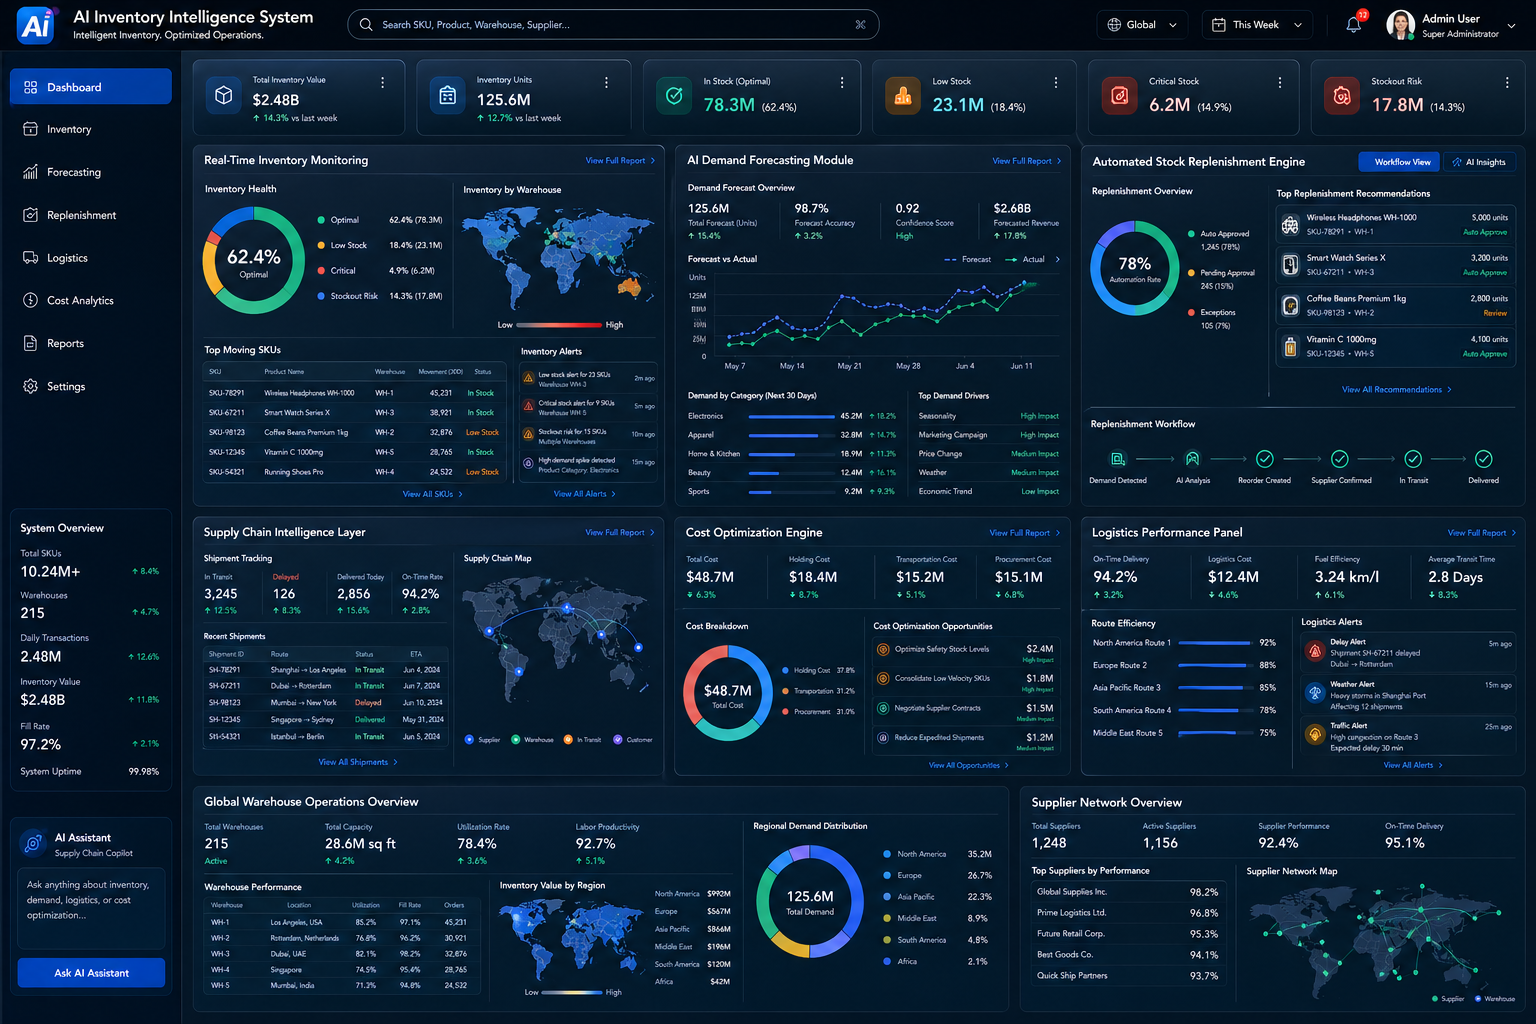Click the Smart Watch Series X icon

coord(1290,265)
